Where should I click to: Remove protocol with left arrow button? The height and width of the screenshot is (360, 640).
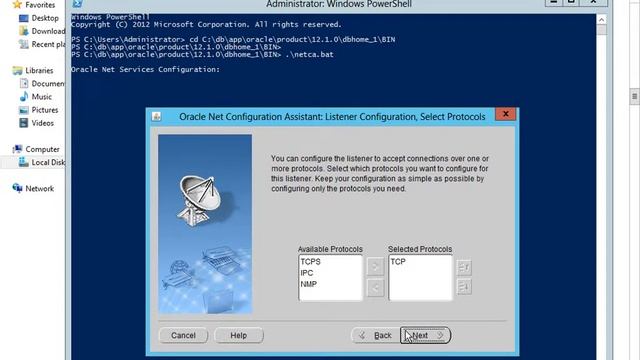pyautogui.click(x=375, y=288)
